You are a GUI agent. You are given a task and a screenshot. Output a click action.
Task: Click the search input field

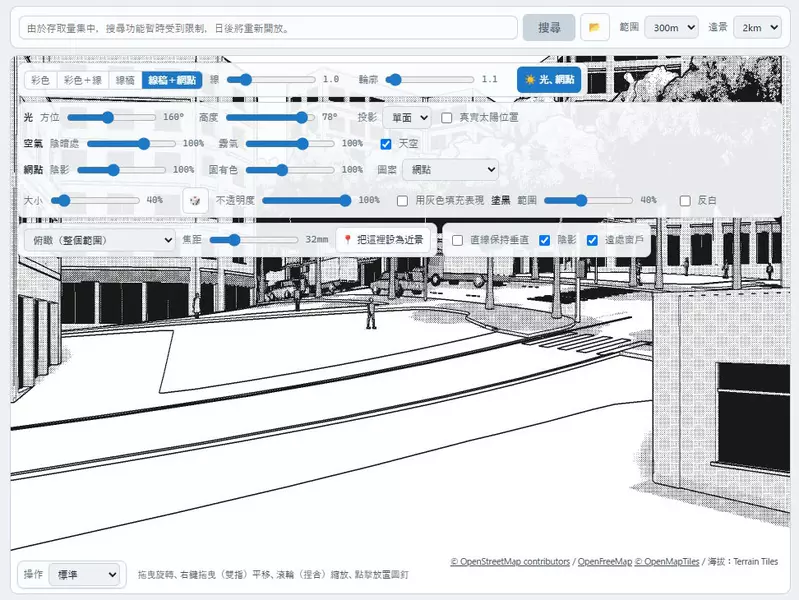[268, 28]
